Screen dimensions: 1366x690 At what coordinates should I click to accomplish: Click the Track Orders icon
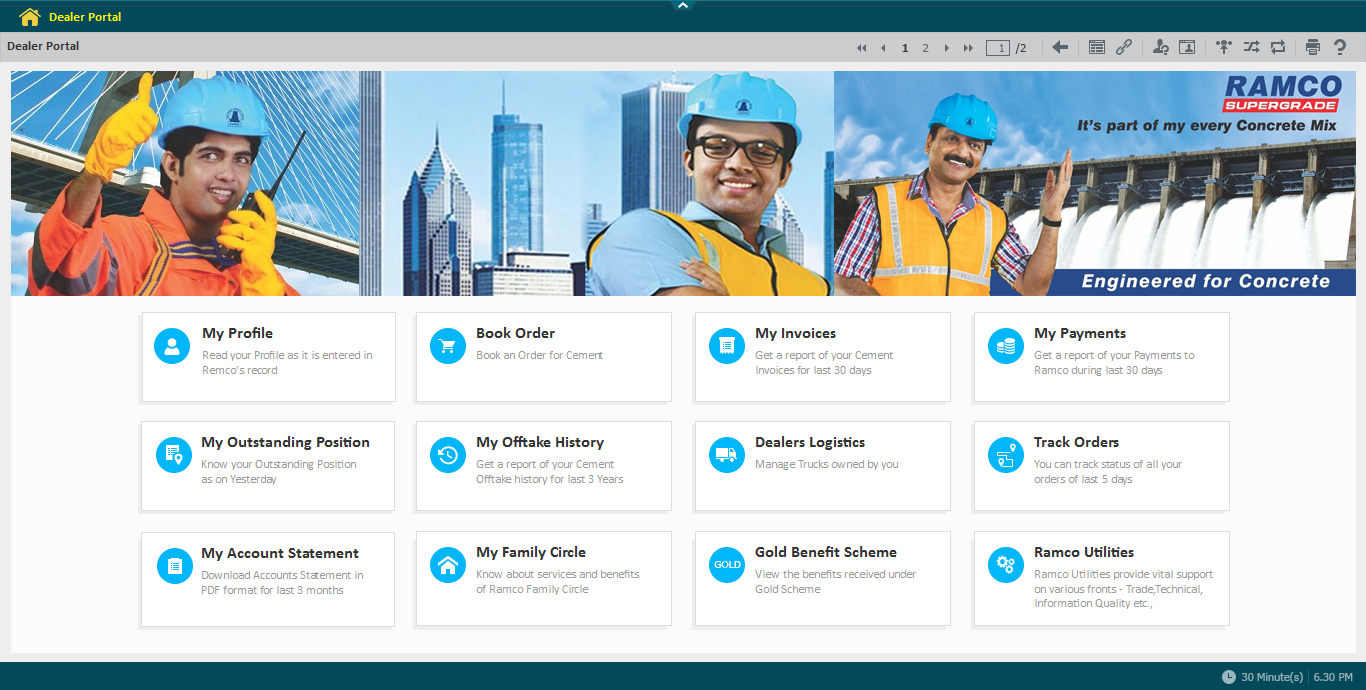[x=1006, y=455]
